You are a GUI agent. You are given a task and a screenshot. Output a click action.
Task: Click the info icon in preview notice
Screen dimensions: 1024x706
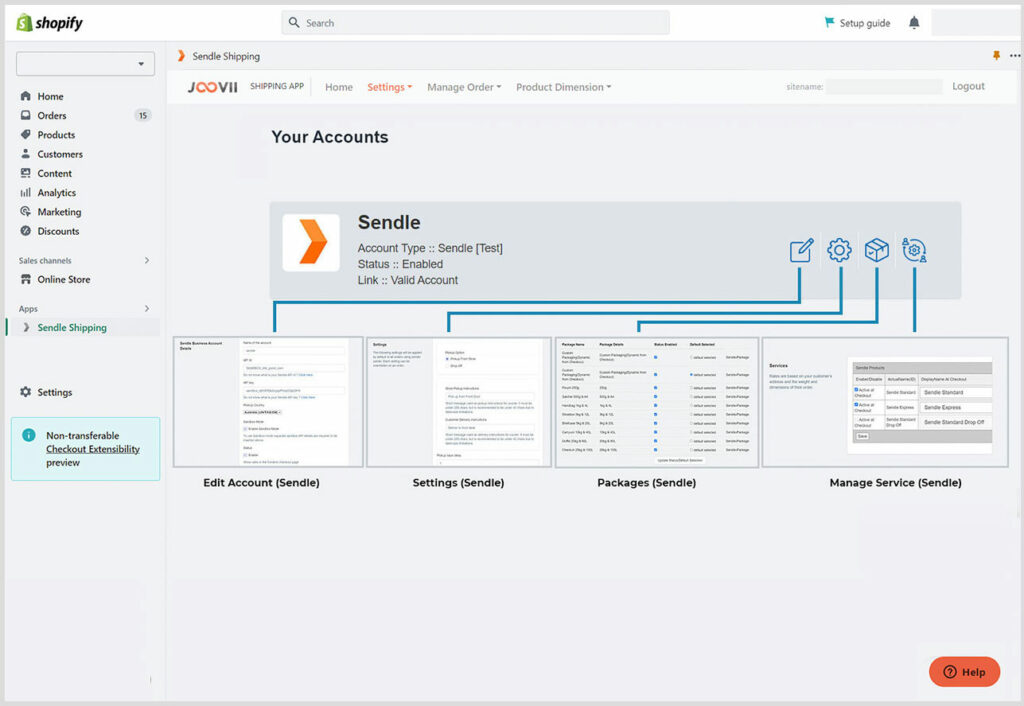[x=29, y=435]
